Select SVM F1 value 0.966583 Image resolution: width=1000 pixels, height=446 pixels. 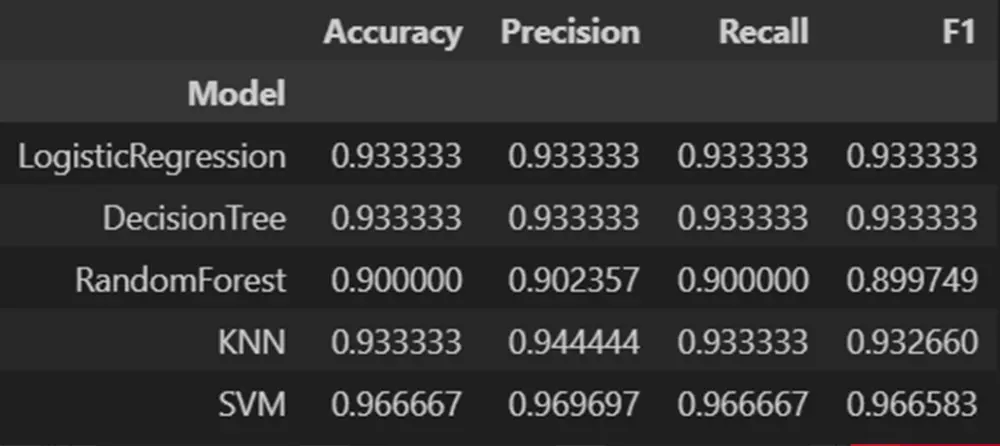coord(911,404)
